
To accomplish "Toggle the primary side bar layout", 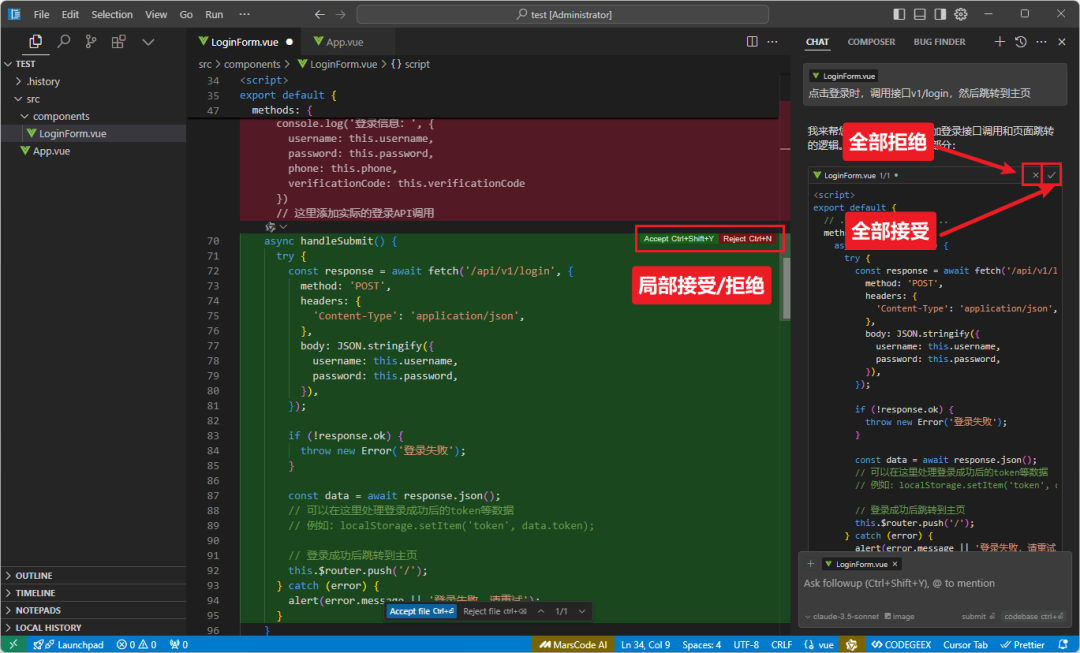I will 899,14.
